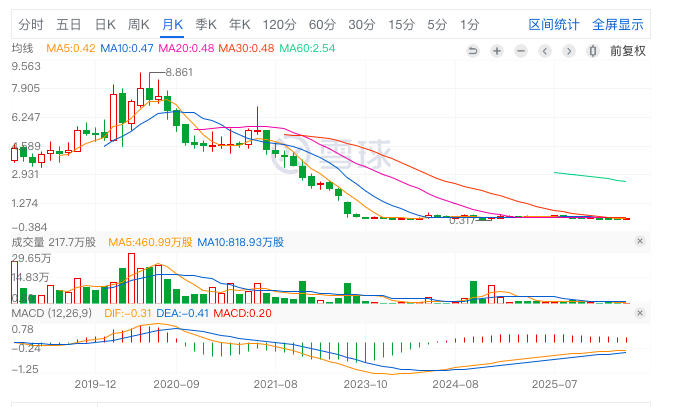Open 区间统计 range statistics
The height and width of the screenshot is (407, 678).
tap(554, 25)
